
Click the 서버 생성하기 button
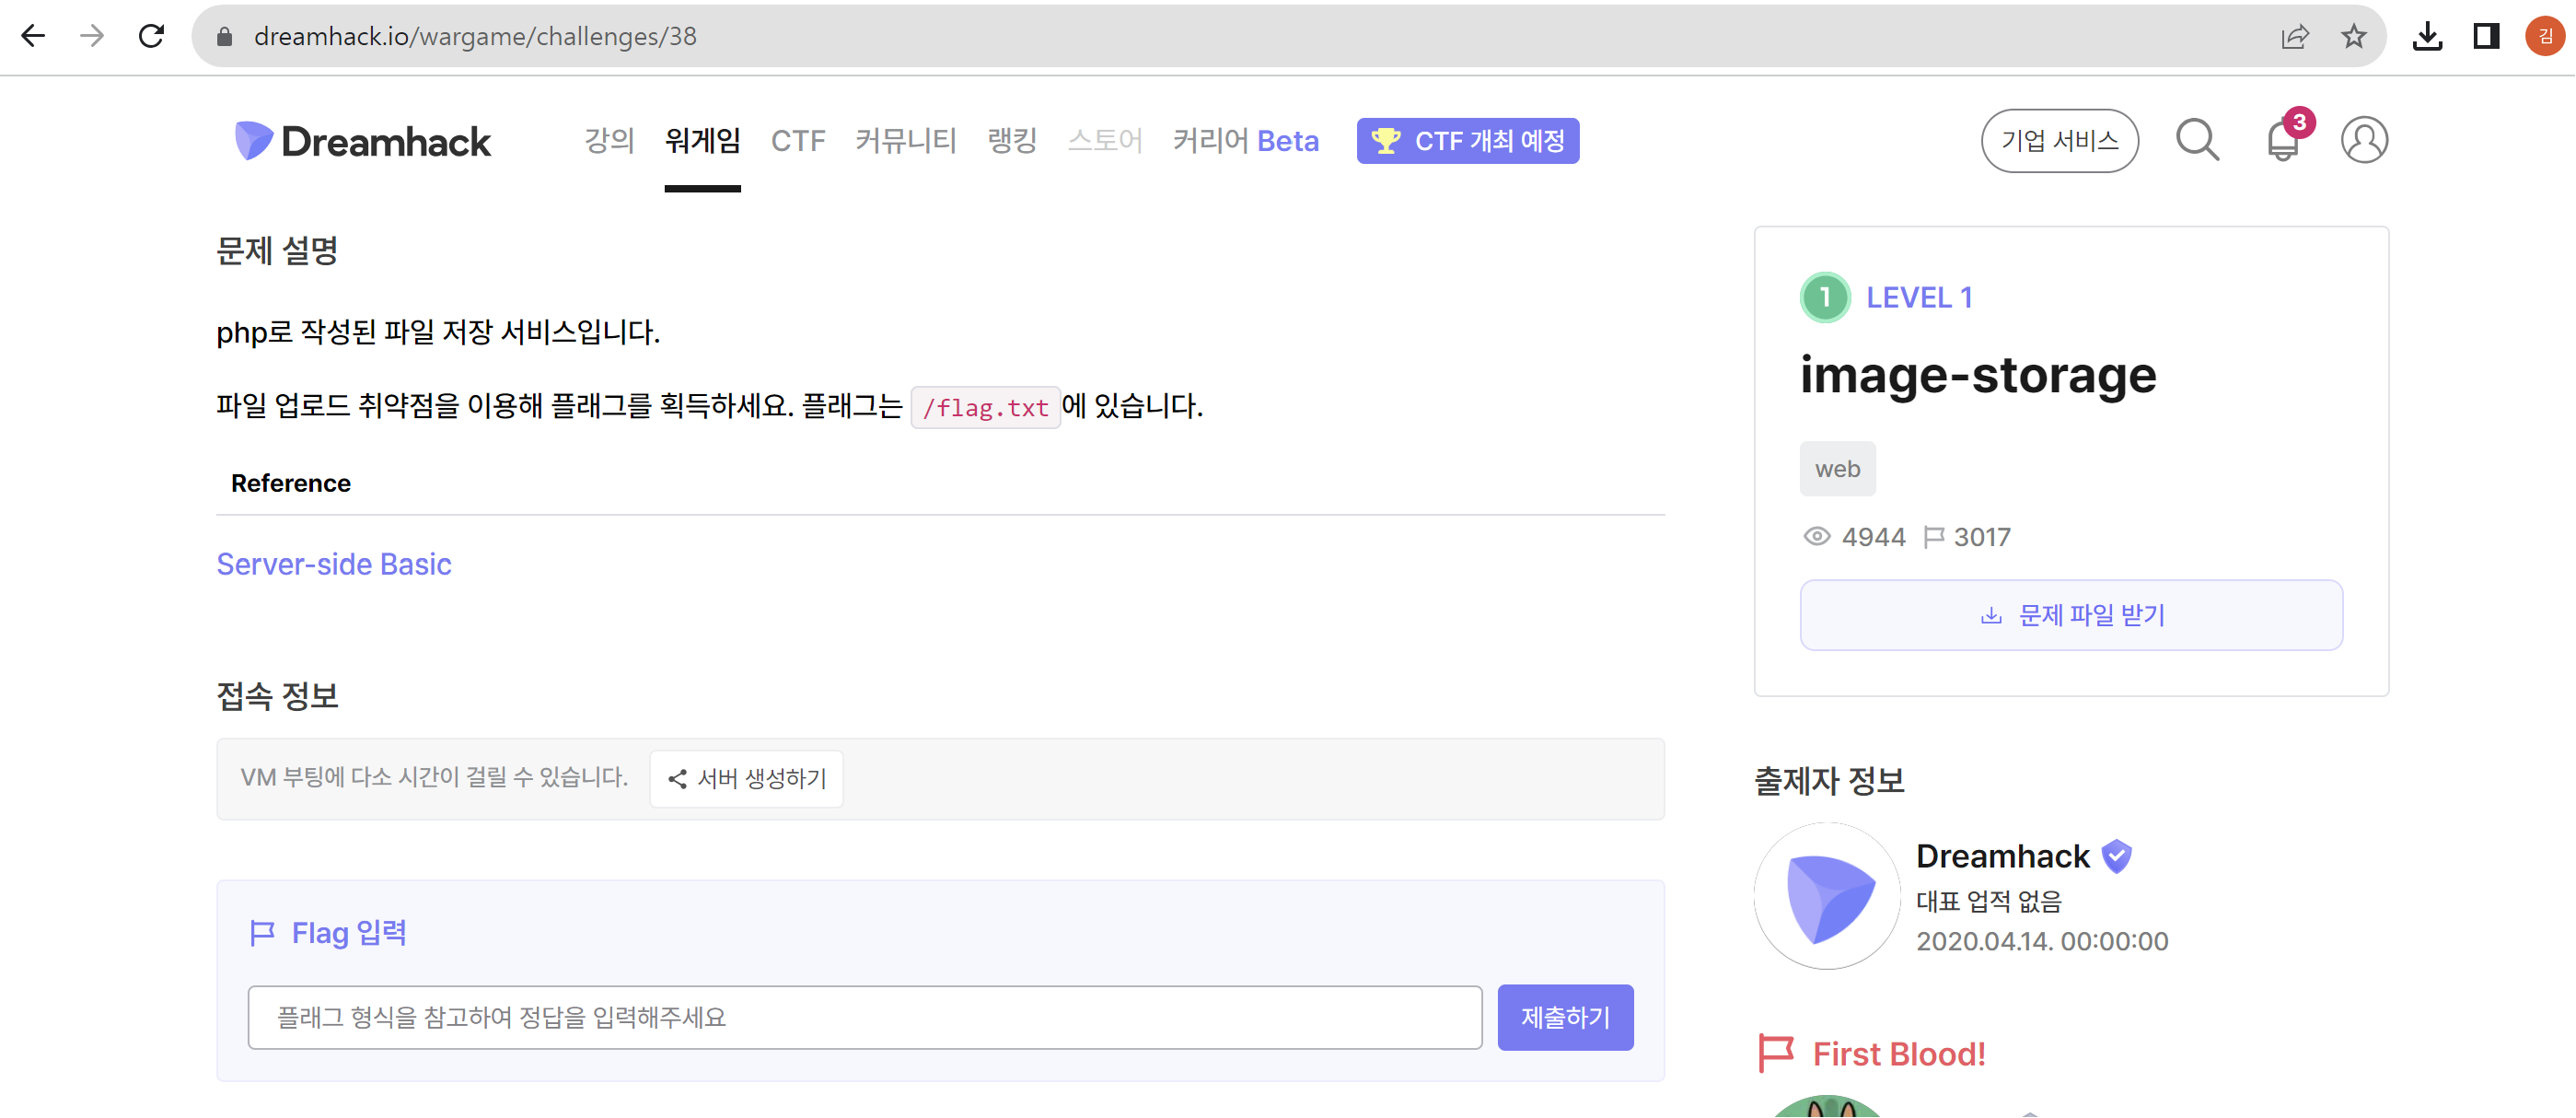[x=746, y=778]
